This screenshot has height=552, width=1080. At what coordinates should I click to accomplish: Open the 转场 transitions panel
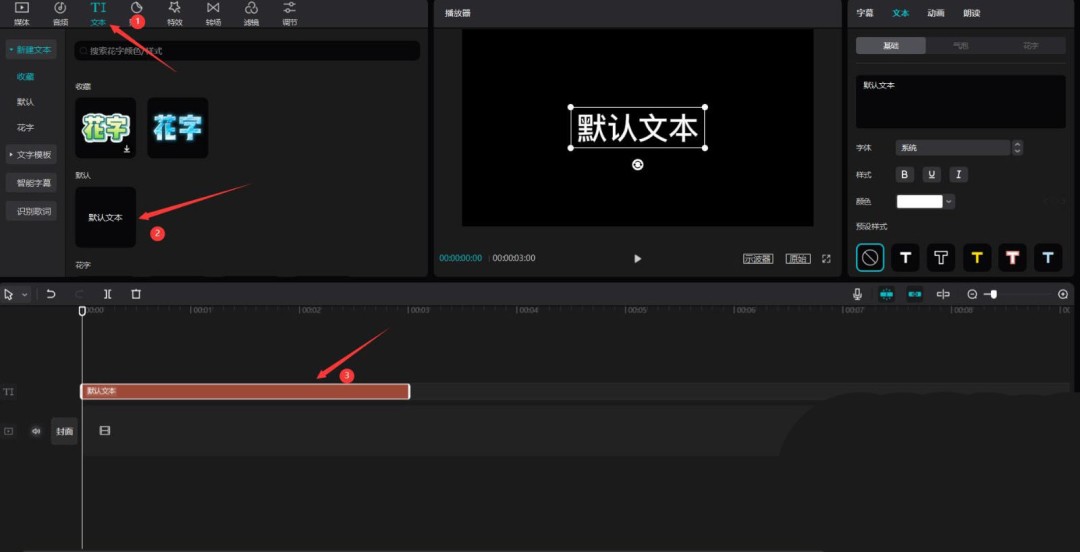tap(213, 12)
